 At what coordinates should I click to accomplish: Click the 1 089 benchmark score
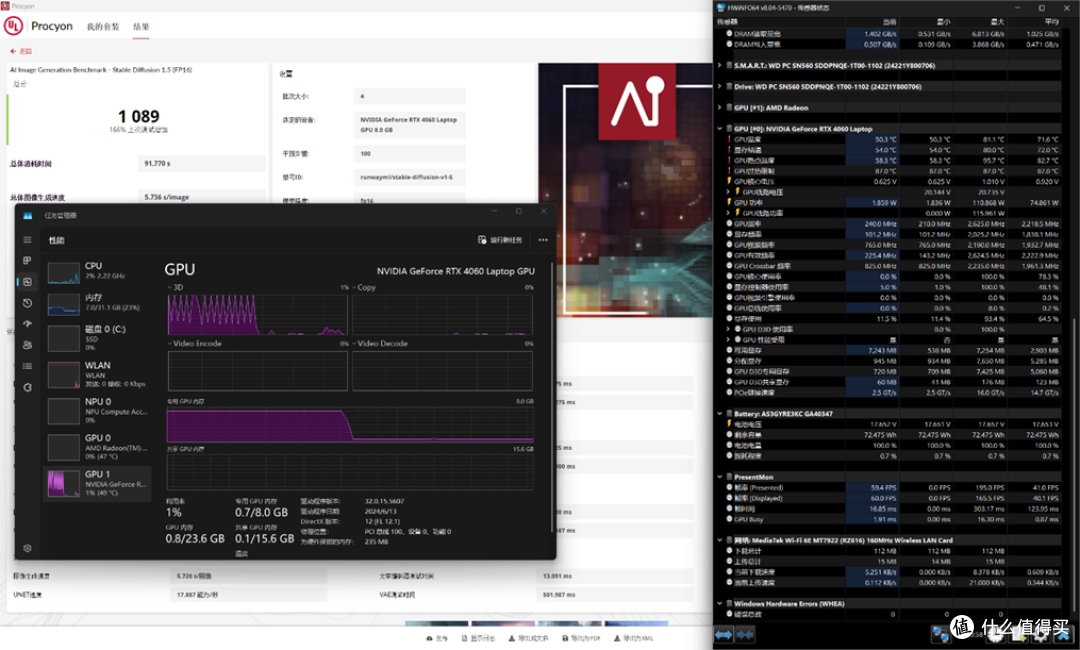(138, 116)
